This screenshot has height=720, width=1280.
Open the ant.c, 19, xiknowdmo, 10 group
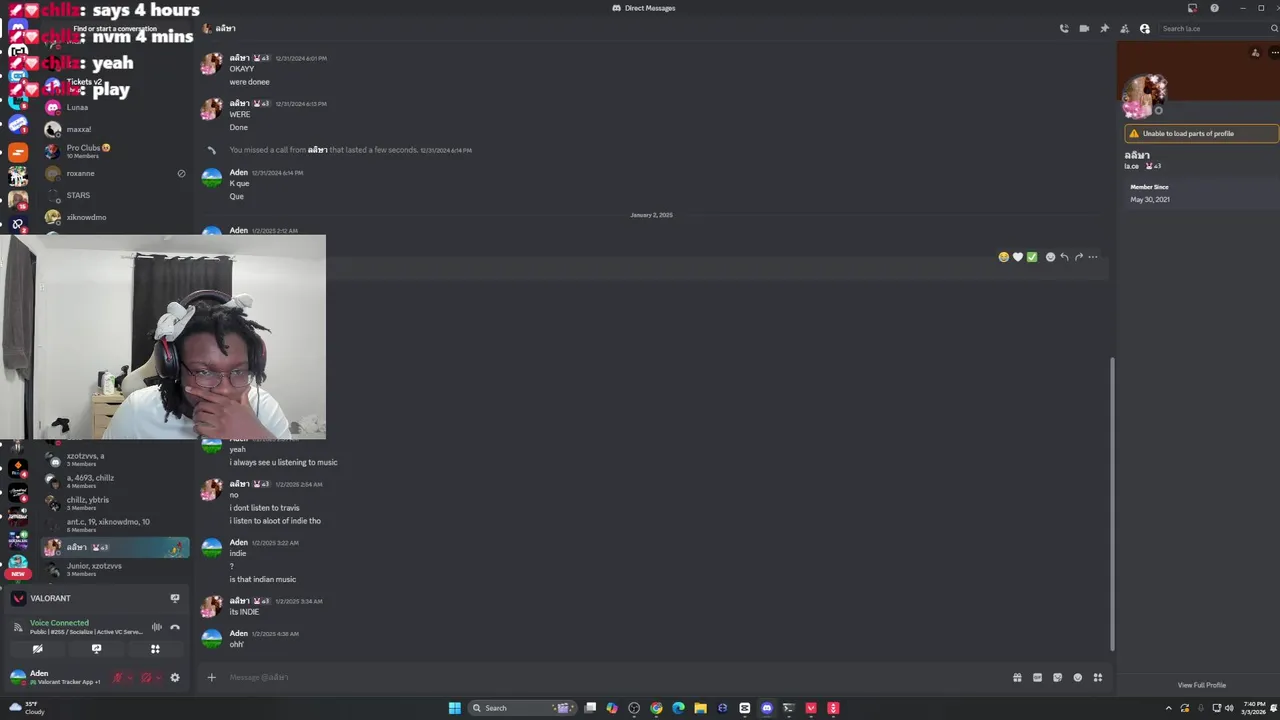[114, 525]
